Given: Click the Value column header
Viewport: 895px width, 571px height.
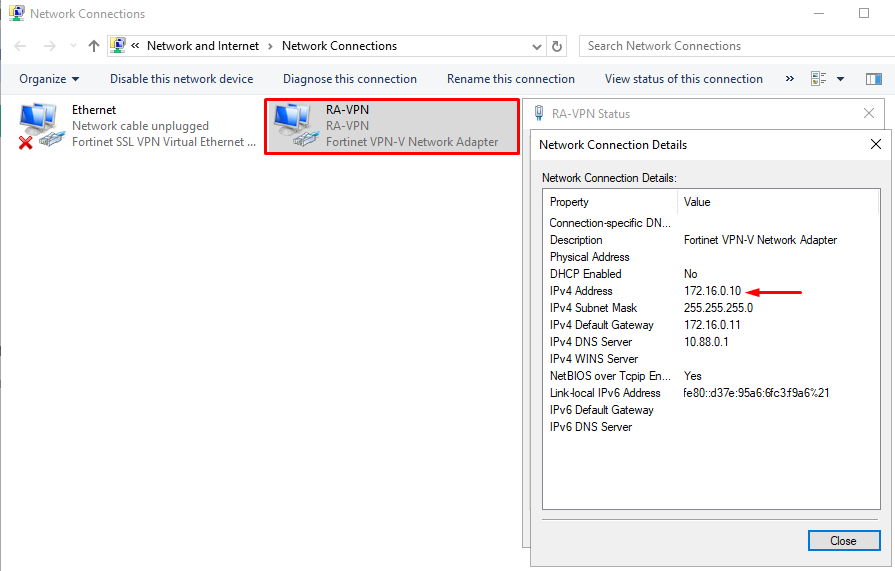Looking at the screenshot, I should pos(779,202).
